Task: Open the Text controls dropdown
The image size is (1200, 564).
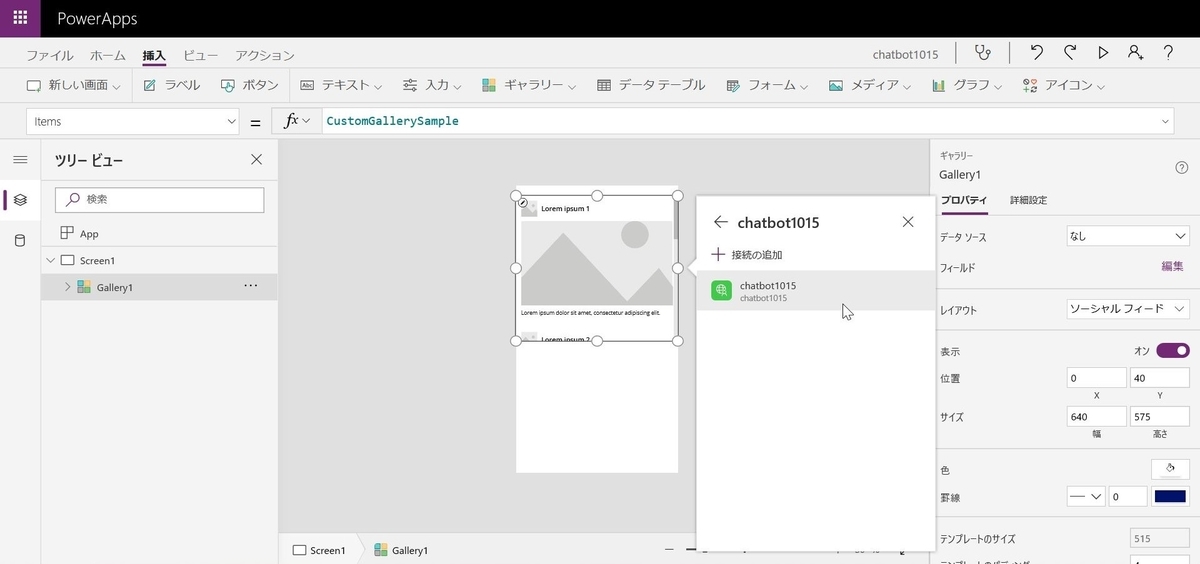Action: [x=341, y=86]
